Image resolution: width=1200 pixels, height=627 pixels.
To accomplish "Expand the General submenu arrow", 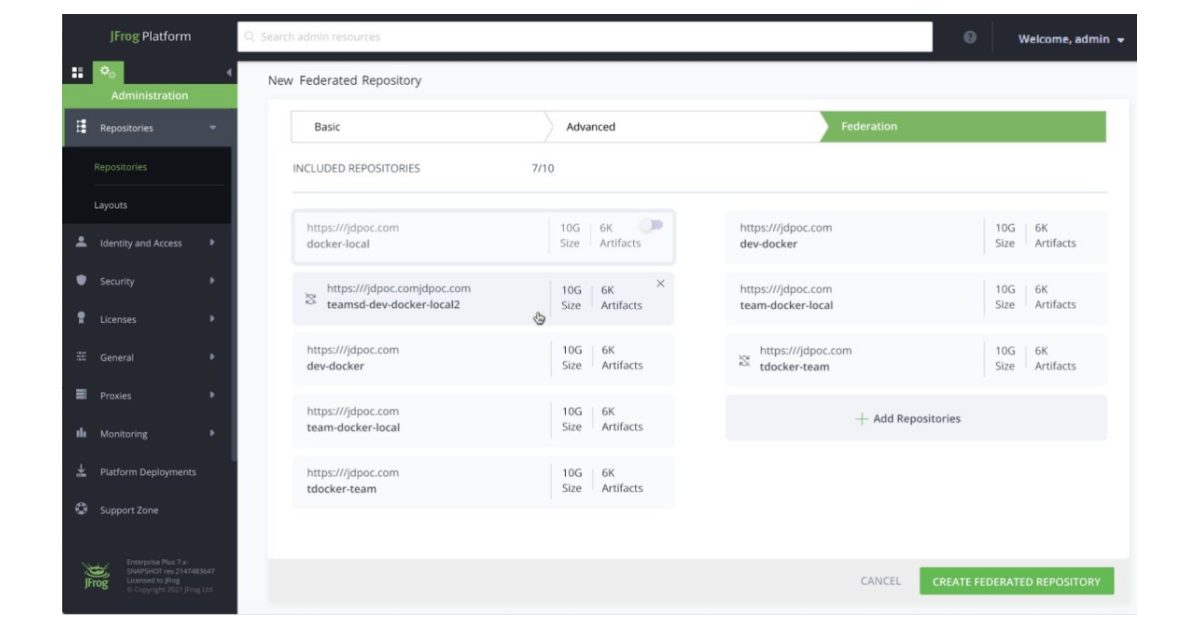I will tap(212, 357).
